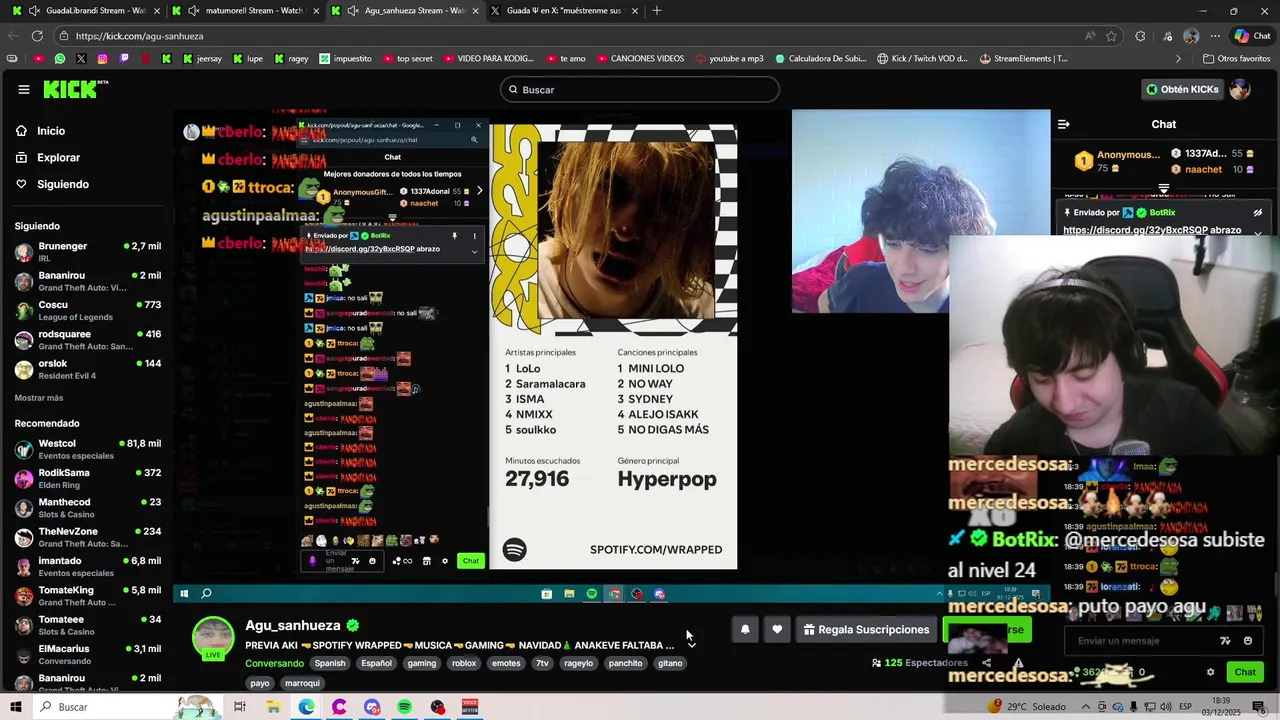Select orslok channel in sidebar
This screenshot has width=1280, height=720.
[x=87, y=369]
